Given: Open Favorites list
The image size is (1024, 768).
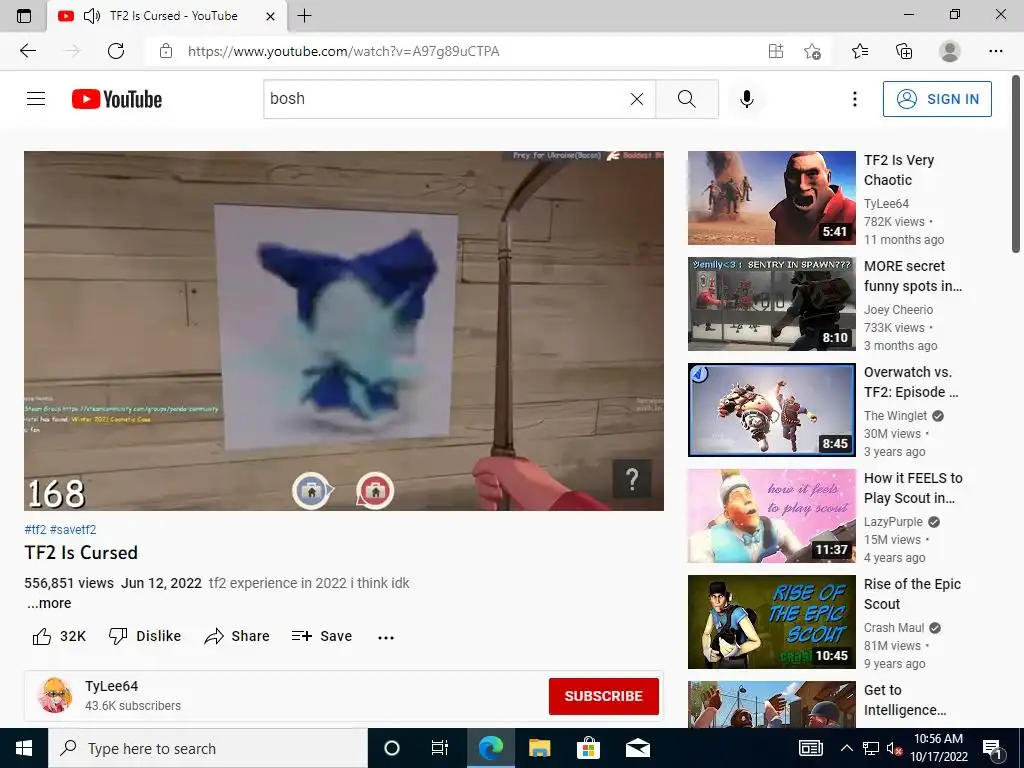Looking at the screenshot, I should pyautogui.click(x=860, y=51).
